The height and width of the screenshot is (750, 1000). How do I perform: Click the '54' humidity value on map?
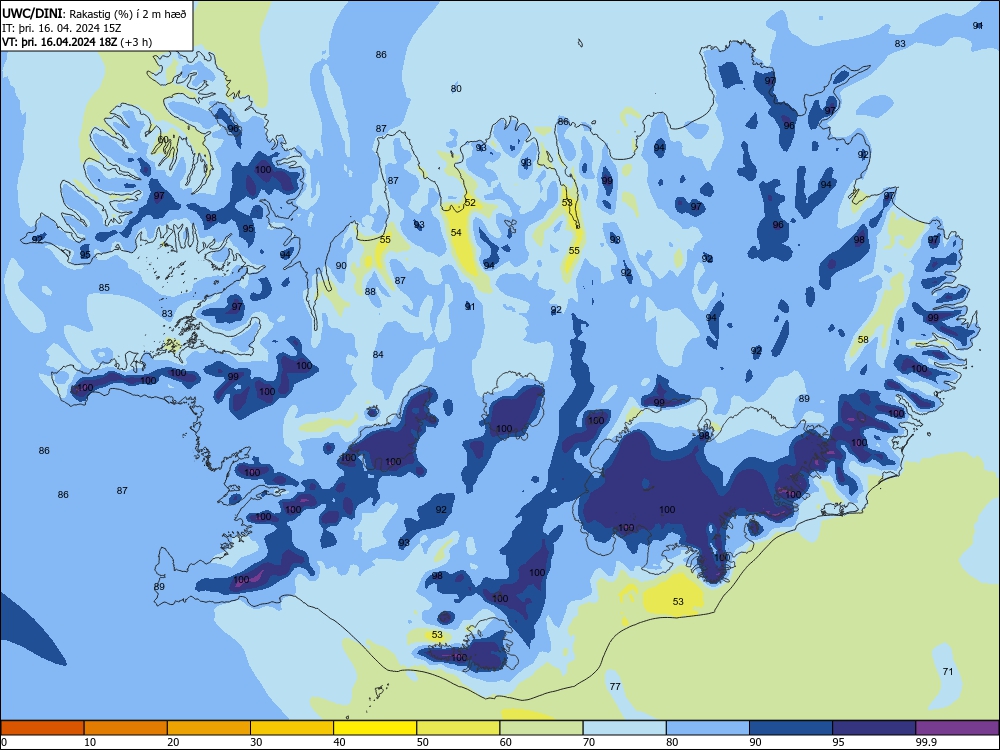point(456,232)
